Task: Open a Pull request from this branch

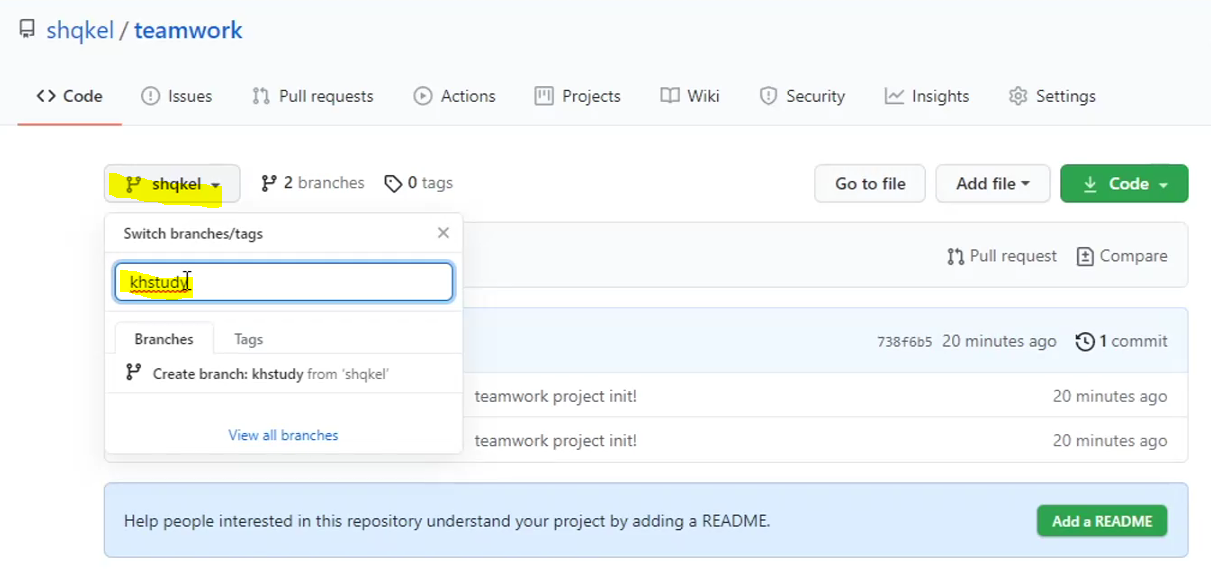Action: tap(1002, 256)
